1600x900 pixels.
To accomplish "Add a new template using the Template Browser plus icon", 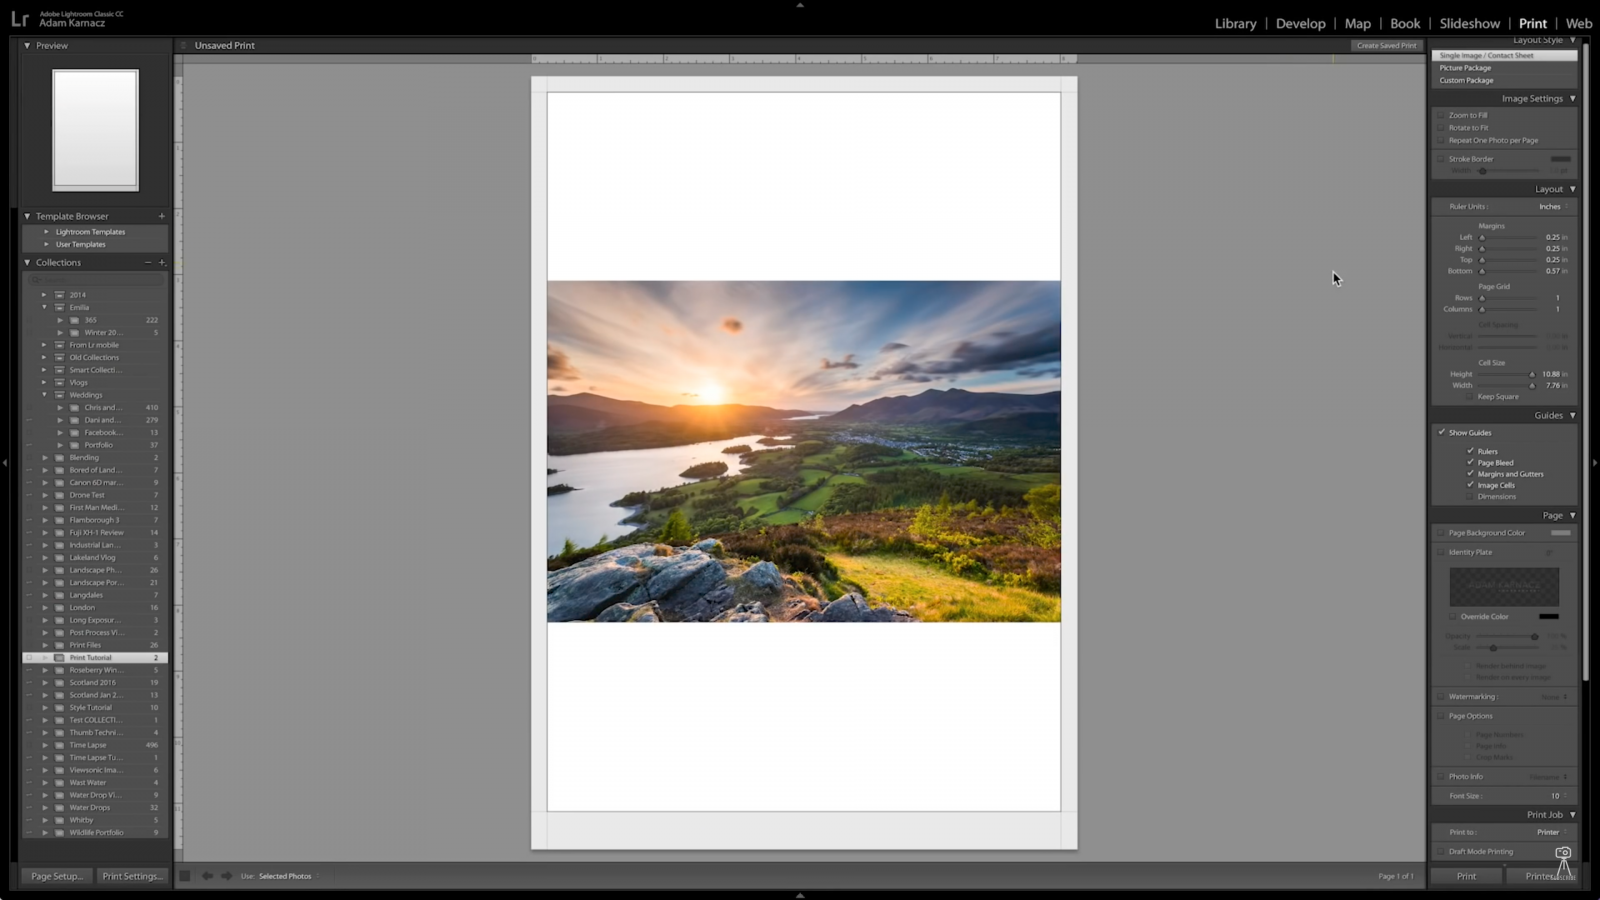I will click(x=160, y=216).
